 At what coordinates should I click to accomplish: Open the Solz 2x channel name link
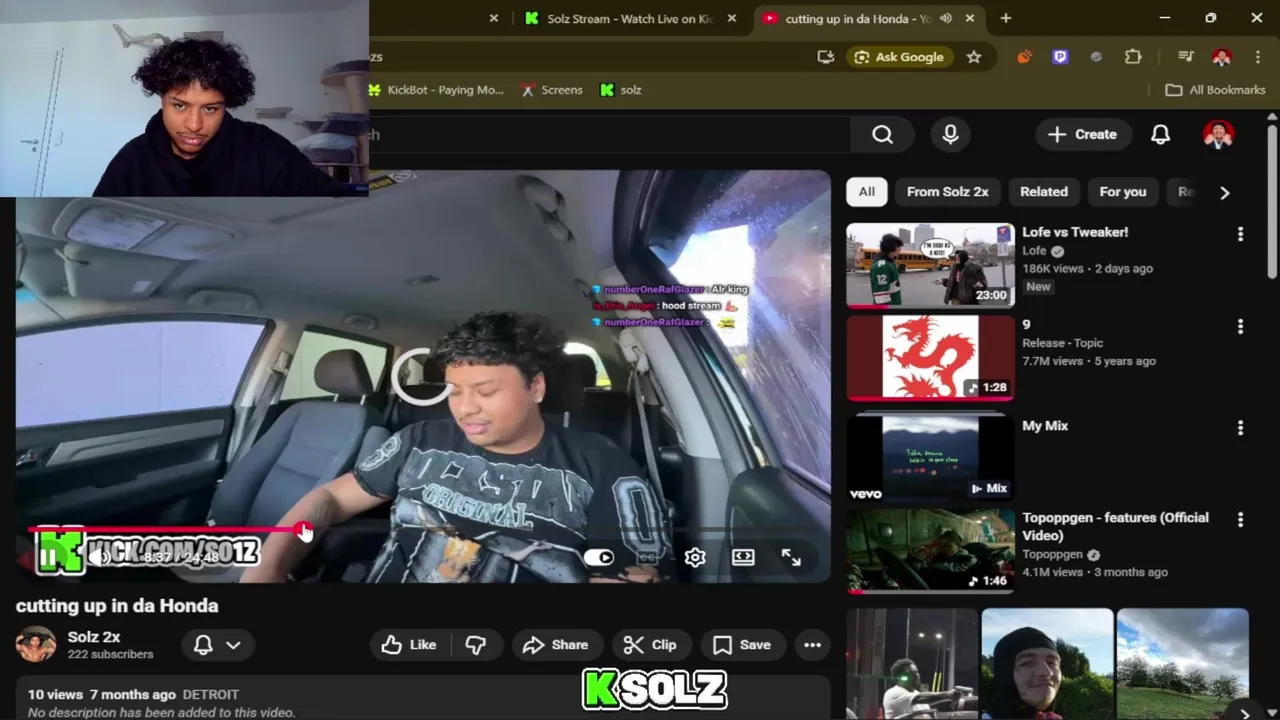(94, 637)
